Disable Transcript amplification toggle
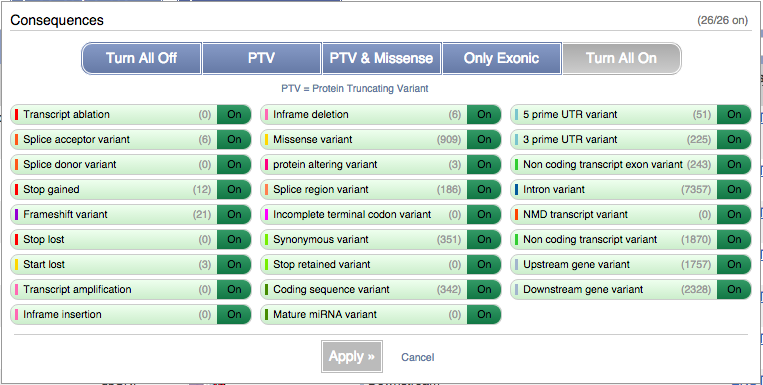The height and width of the screenshot is (385, 763). coord(234,290)
